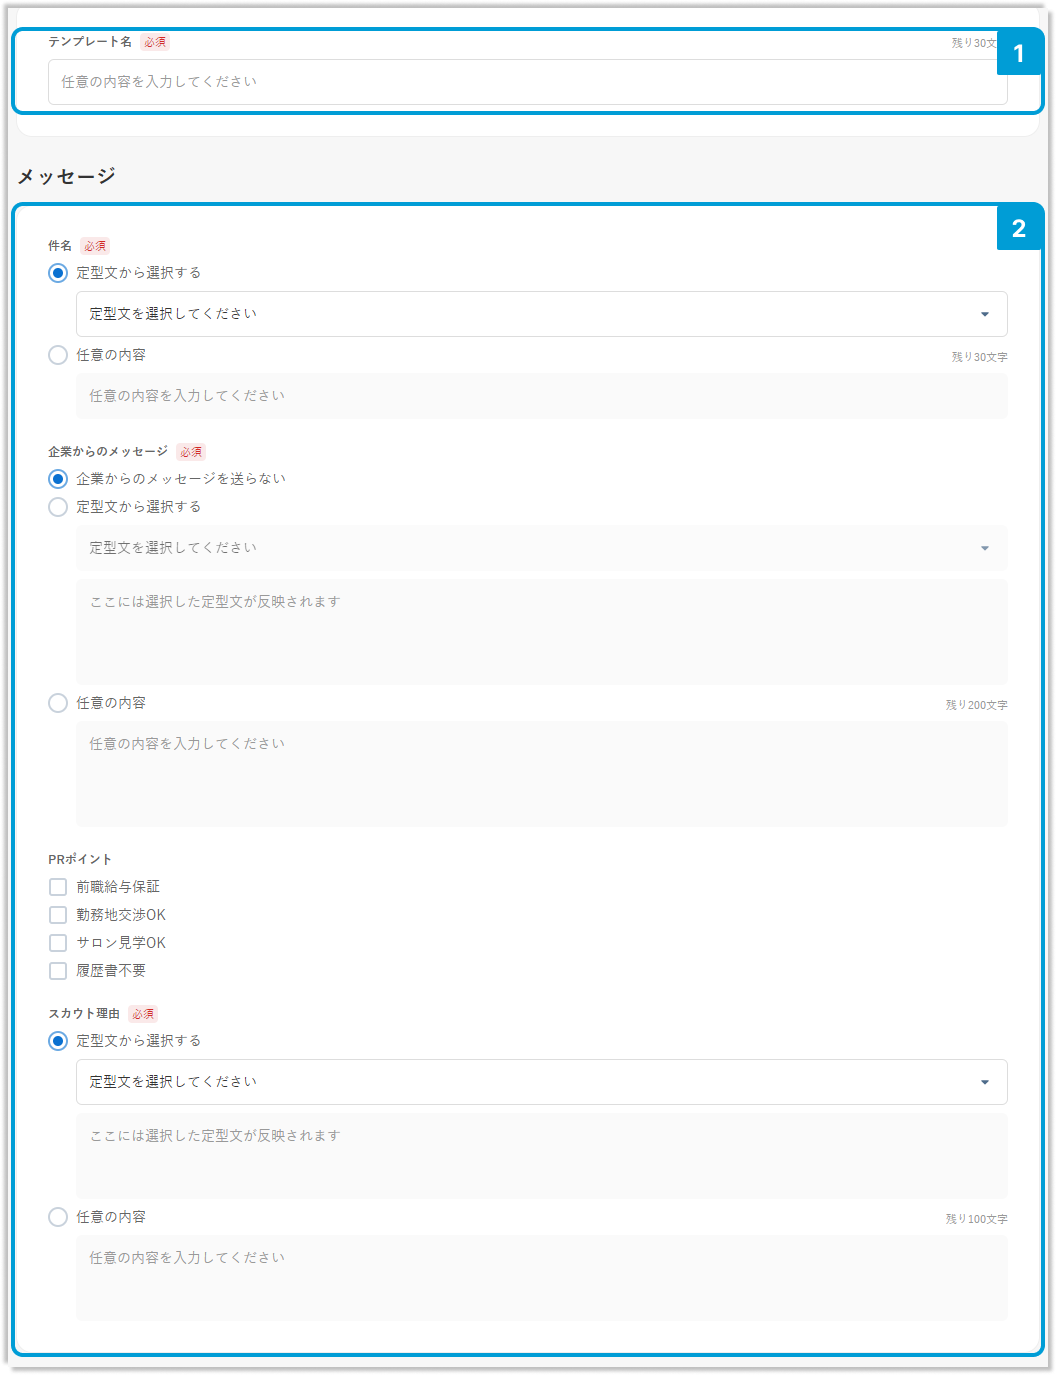Choose 任意の内容 radio under 件名
Image resolution: width=1056 pixels, height=1375 pixels.
pyautogui.click(x=58, y=355)
